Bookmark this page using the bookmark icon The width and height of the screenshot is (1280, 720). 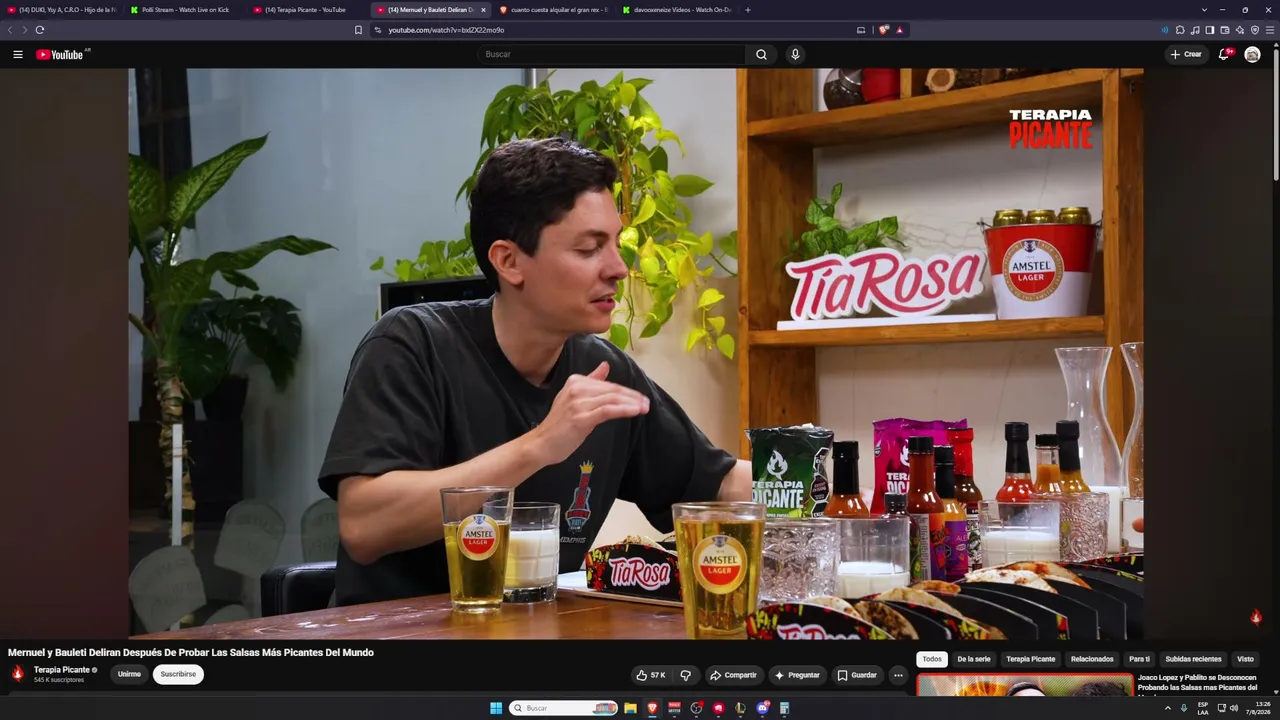(x=358, y=30)
